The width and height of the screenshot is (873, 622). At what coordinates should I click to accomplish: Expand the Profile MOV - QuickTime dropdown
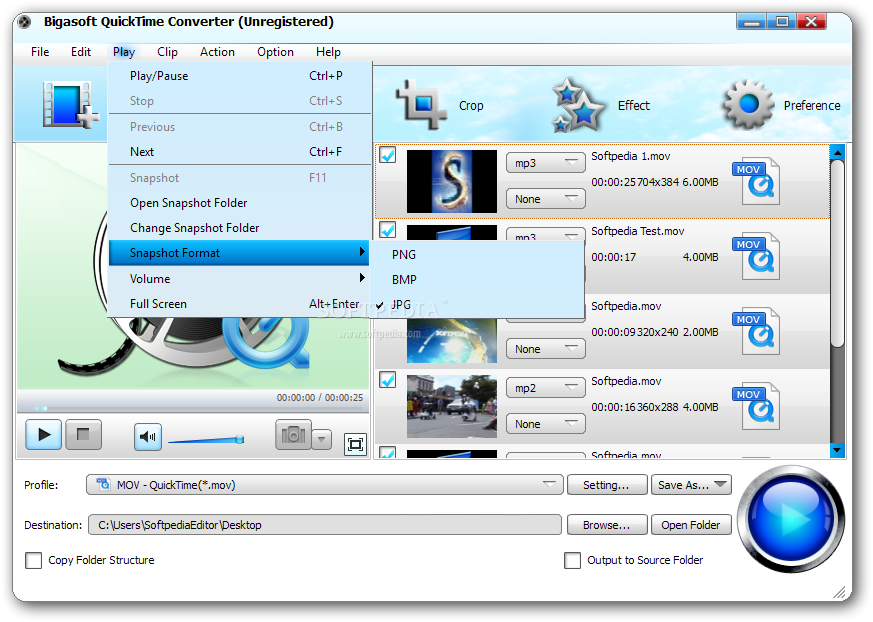click(325, 484)
